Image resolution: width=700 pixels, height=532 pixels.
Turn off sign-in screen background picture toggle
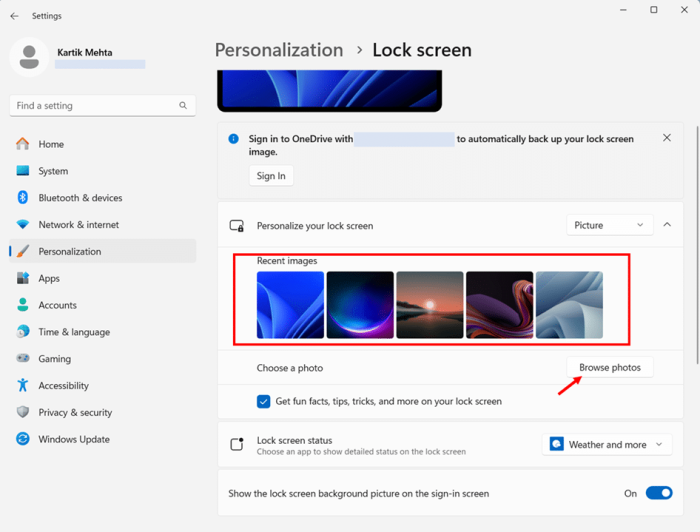[659, 493]
